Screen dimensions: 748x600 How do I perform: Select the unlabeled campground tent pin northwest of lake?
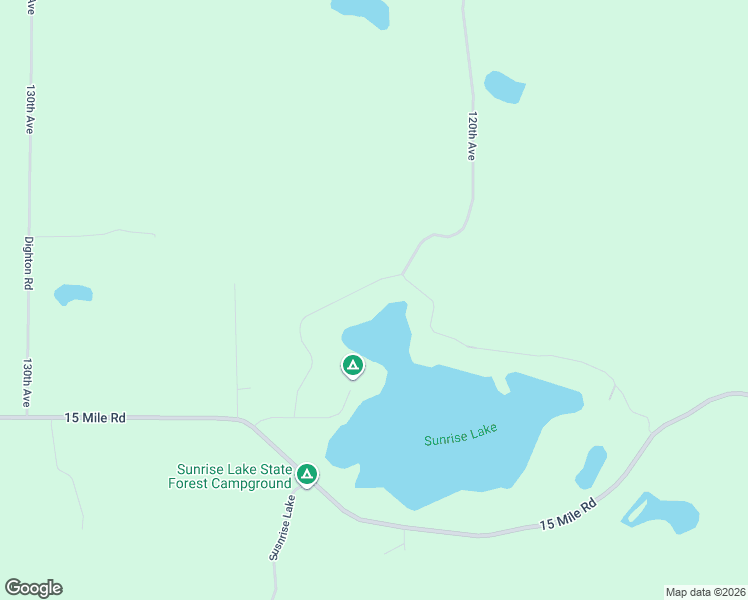pyautogui.click(x=353, y=366)
